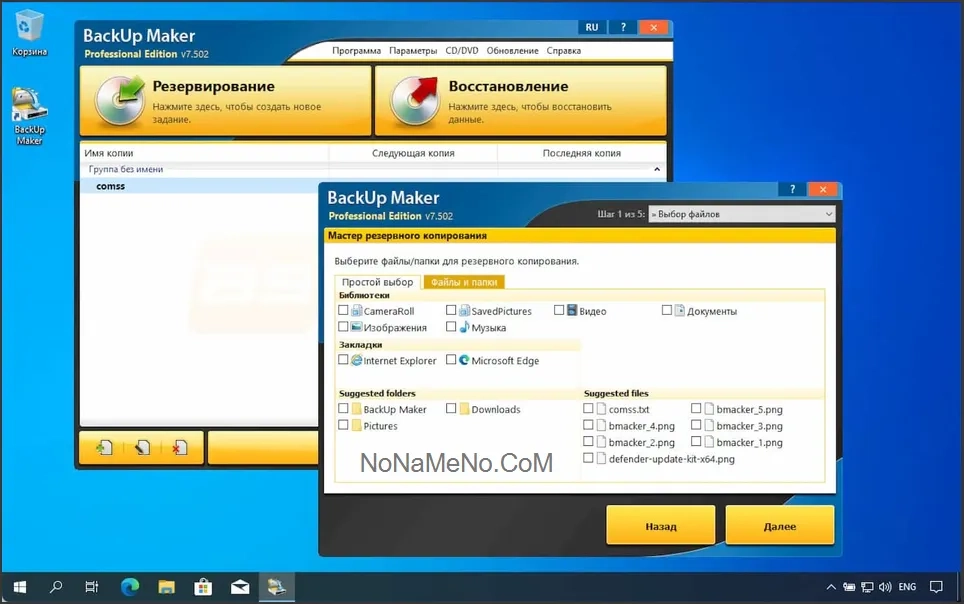This screenshot has width=964, height=604.
Task: Collapse the Группа без имени group
Action: [657, 170]
